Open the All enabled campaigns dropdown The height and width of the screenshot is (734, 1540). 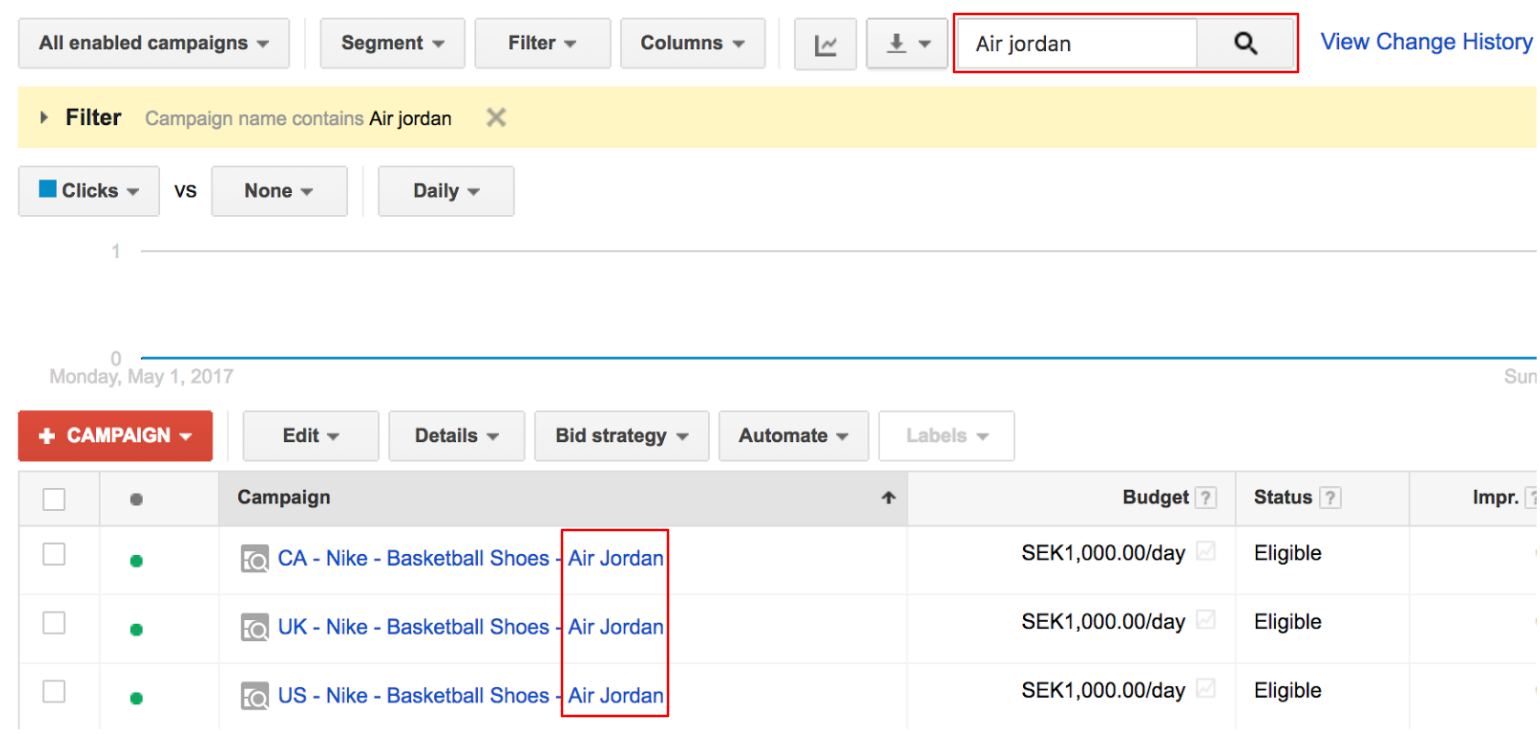[154, 44]
